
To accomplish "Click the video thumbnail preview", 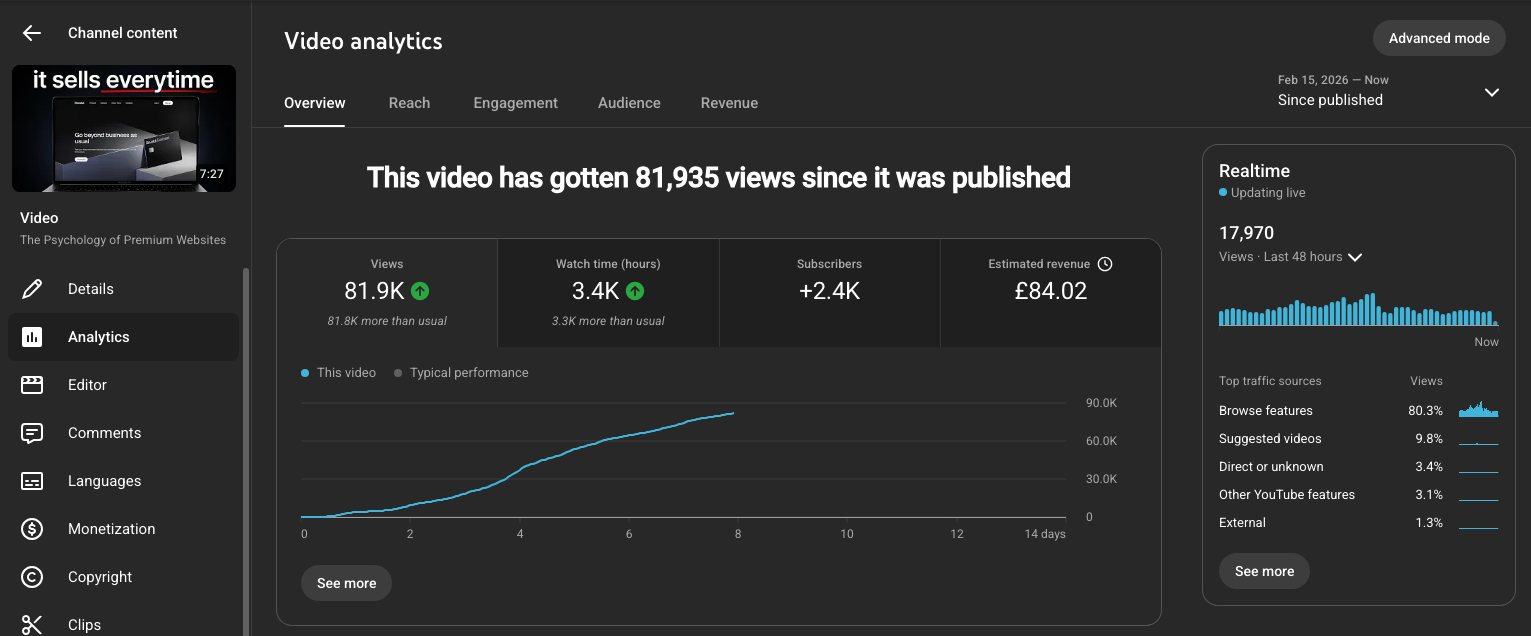I will coord(123,128).
